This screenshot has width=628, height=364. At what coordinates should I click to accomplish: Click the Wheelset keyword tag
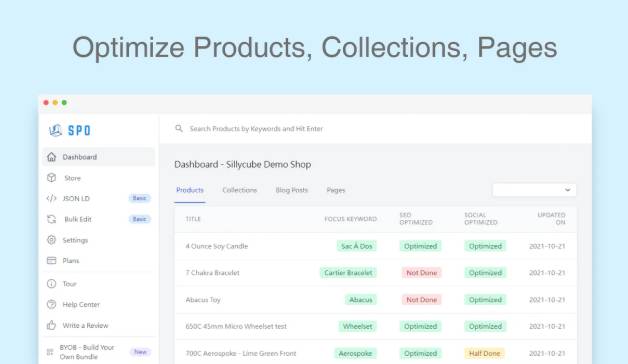coord(357,326)
